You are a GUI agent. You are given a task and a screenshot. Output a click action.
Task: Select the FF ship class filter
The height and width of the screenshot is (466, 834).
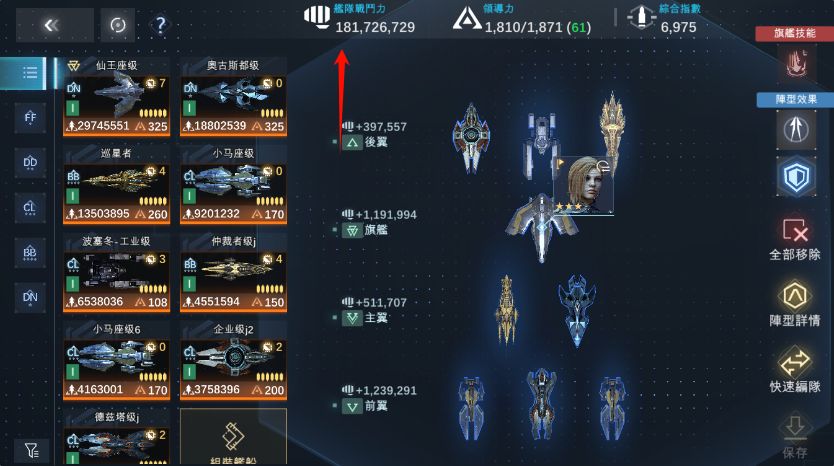pos(30,118)
